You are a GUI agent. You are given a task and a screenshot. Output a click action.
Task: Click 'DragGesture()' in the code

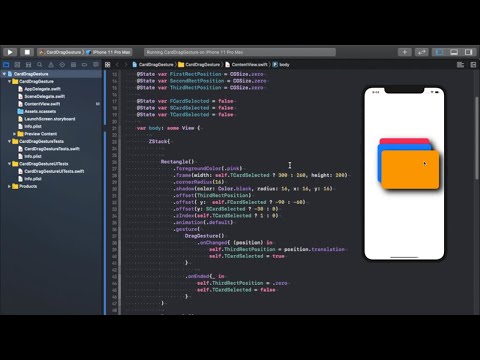tap(204, 236)
